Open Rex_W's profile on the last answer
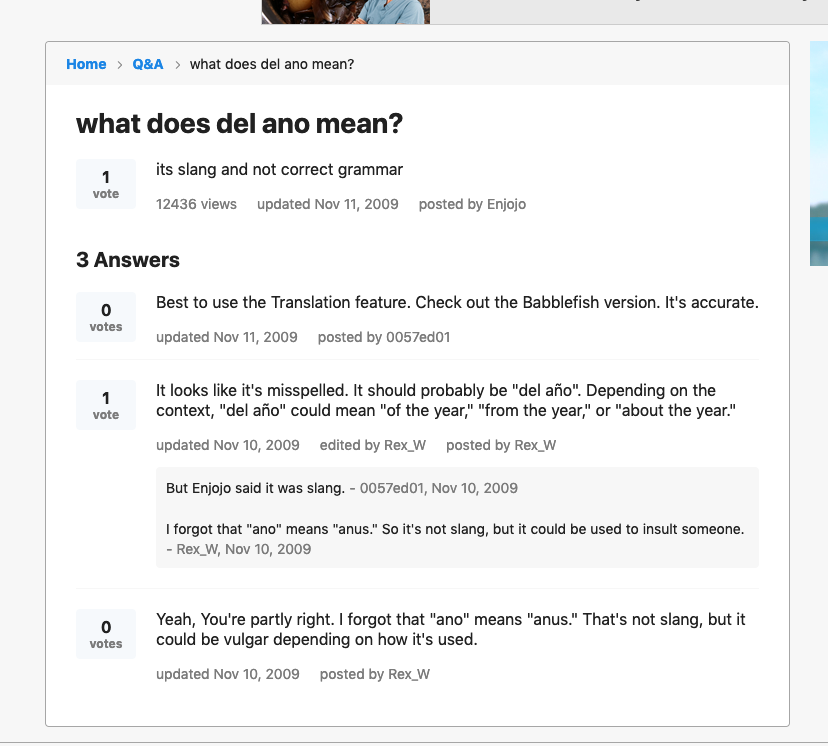Image resolution: width=828 pixels, height=746 pixels. point(409,674)
